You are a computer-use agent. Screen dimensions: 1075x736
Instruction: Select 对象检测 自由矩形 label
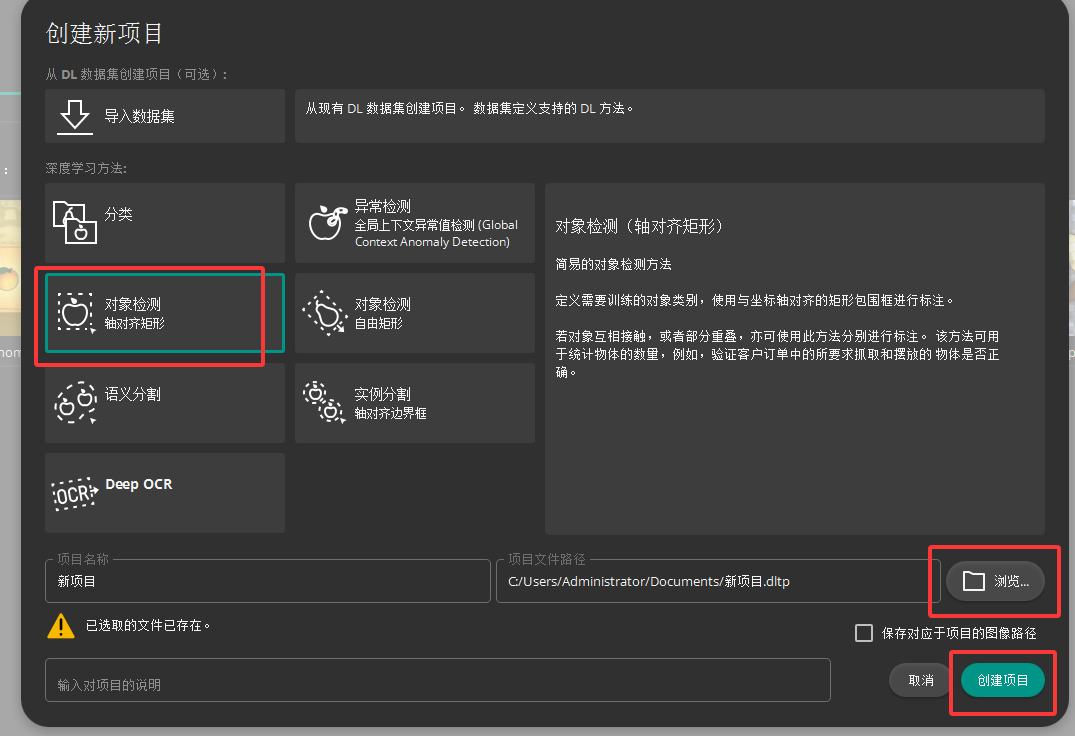pos(383,313)
